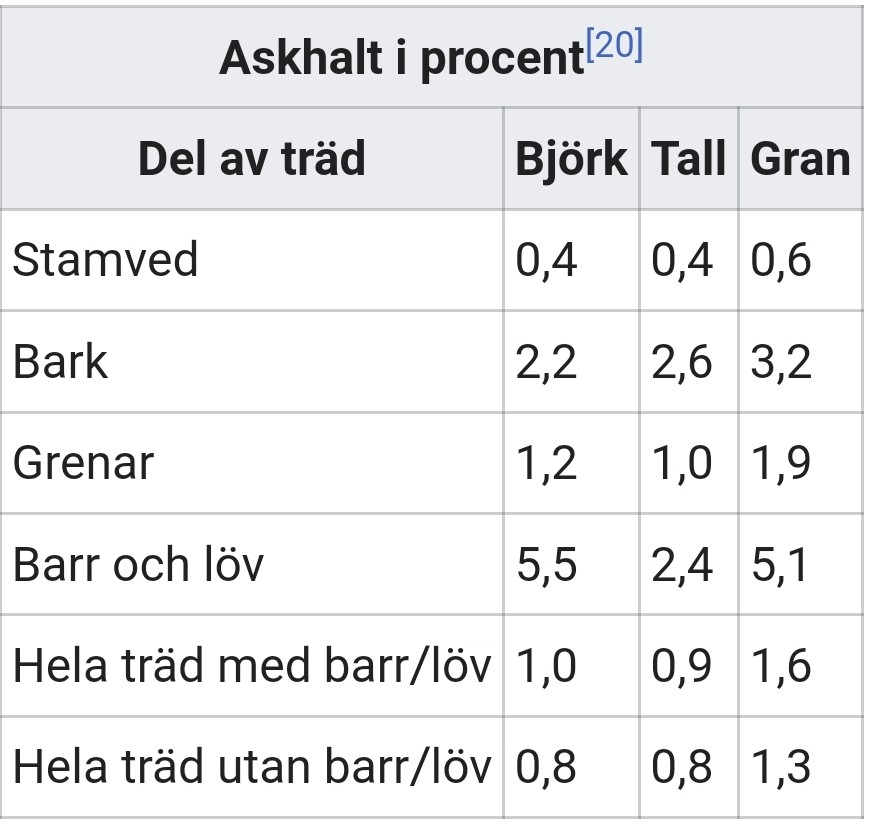The width and height of the screenshot is (872, 822).
Task: Click Björk's Bark value 2,2
Action: [x=547, y=362]
